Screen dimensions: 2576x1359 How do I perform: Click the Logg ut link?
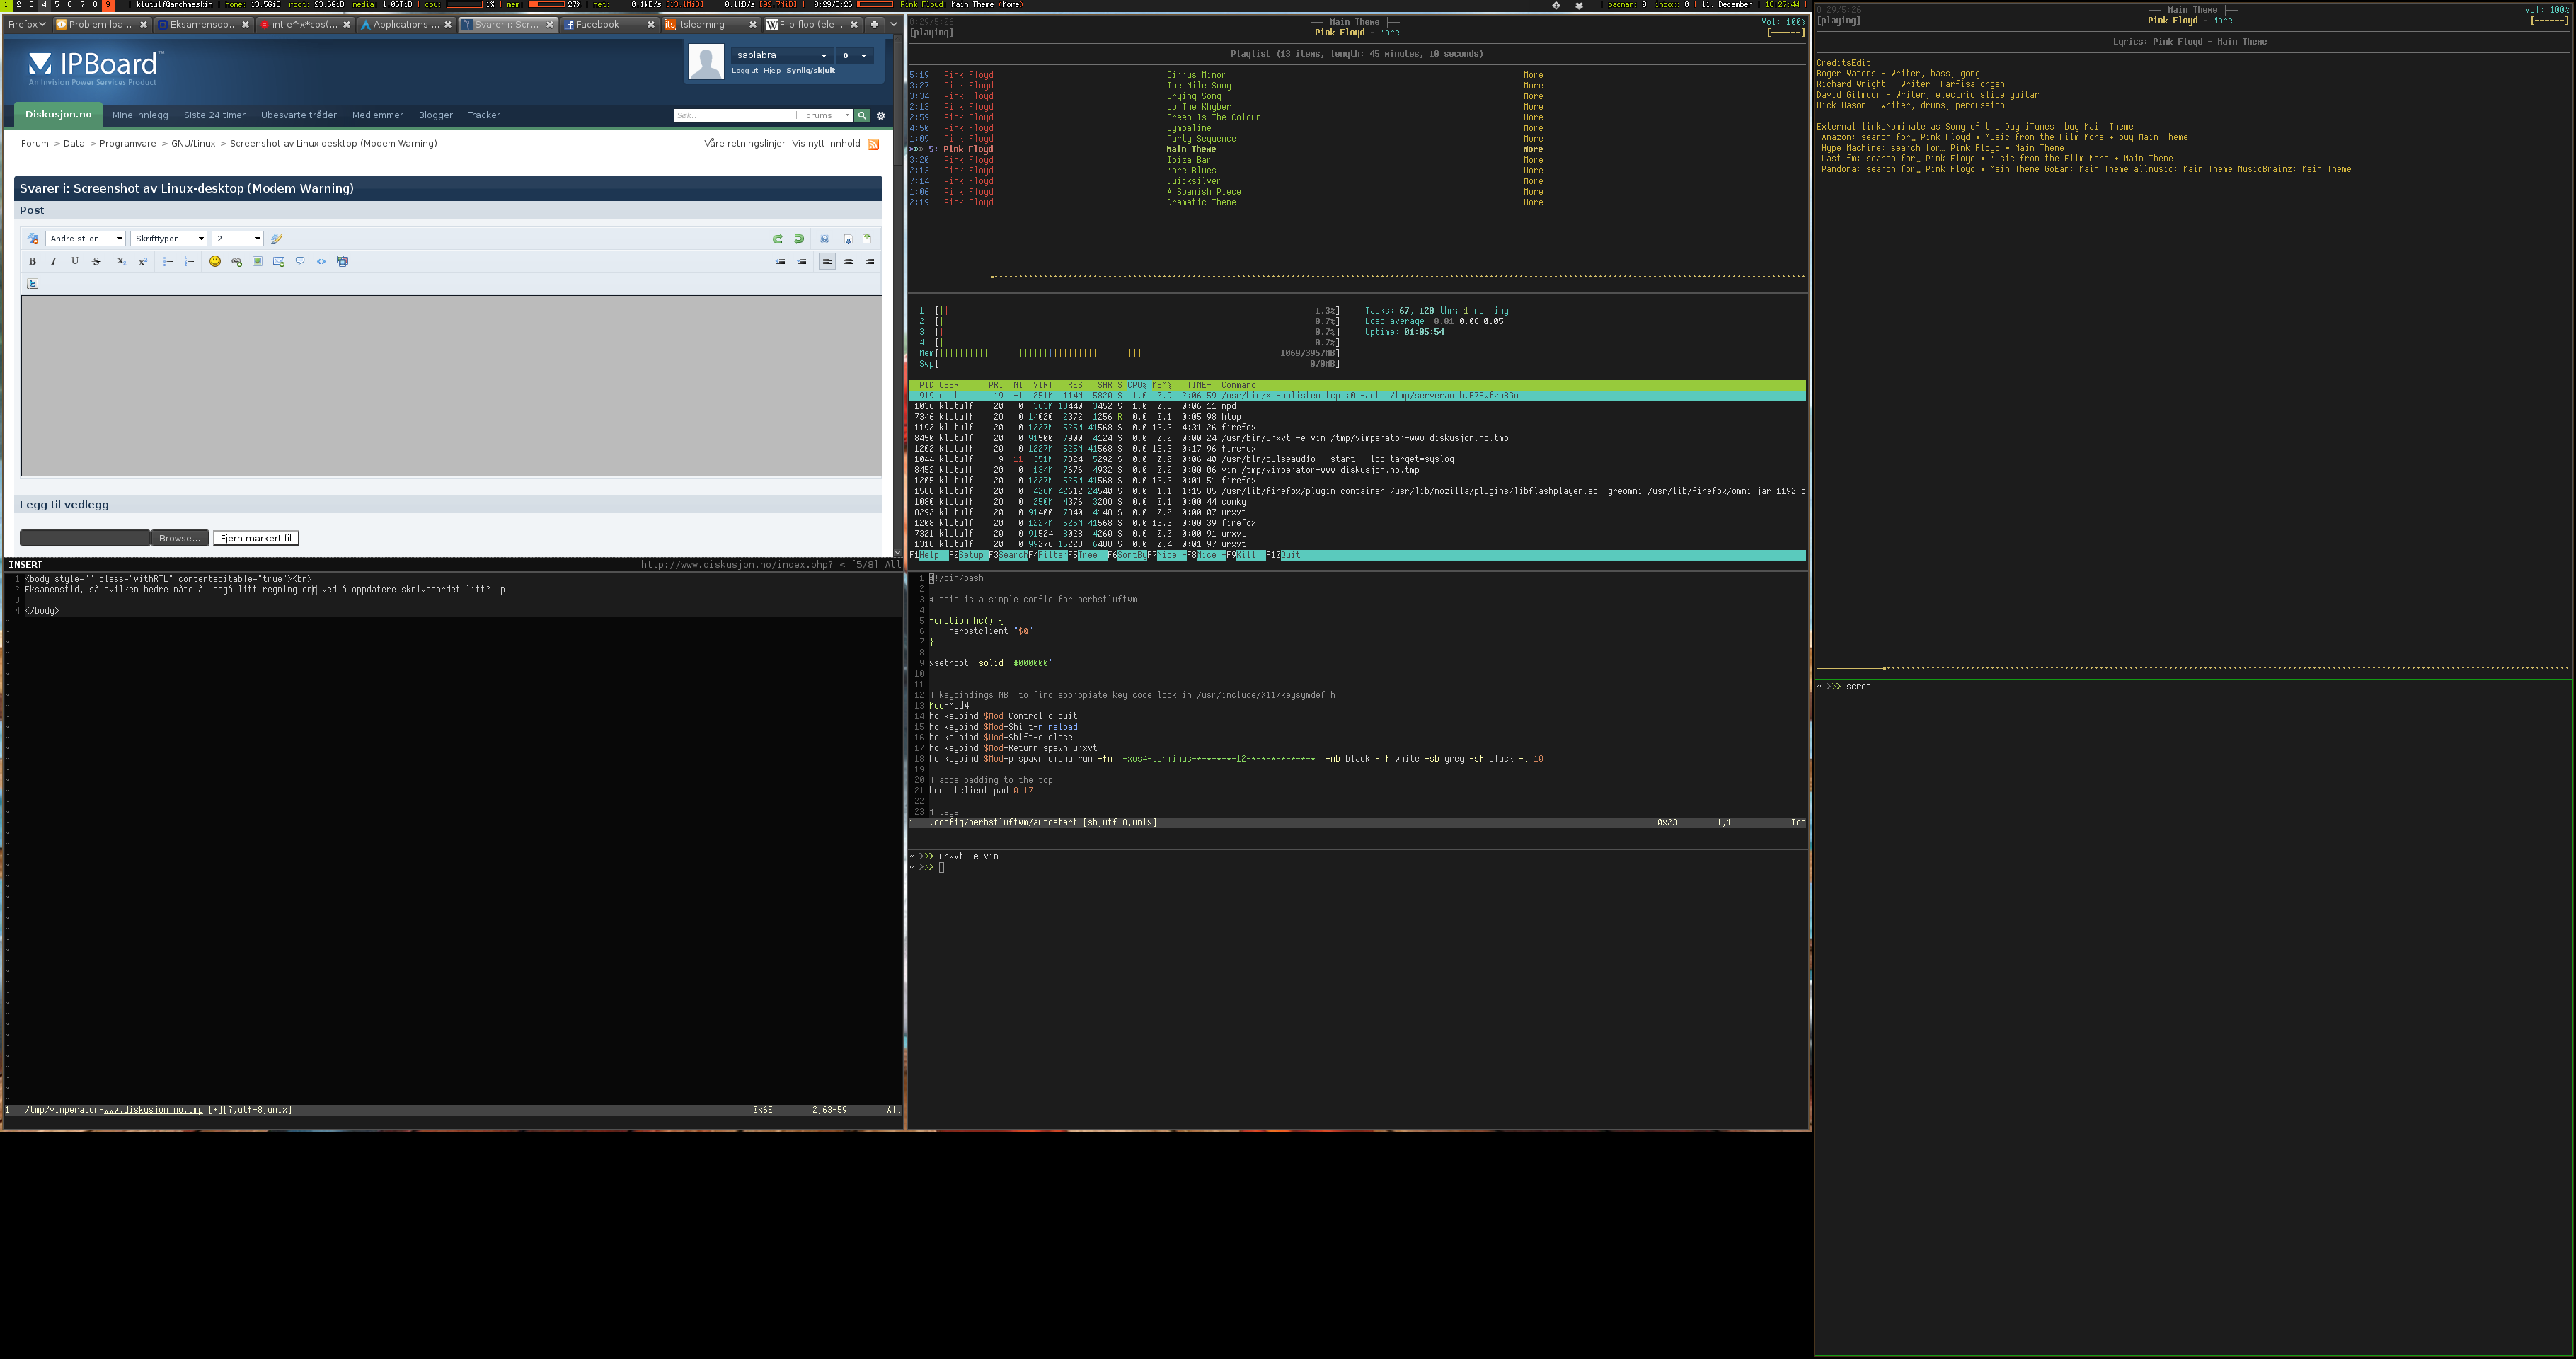(x=744, y=71)
